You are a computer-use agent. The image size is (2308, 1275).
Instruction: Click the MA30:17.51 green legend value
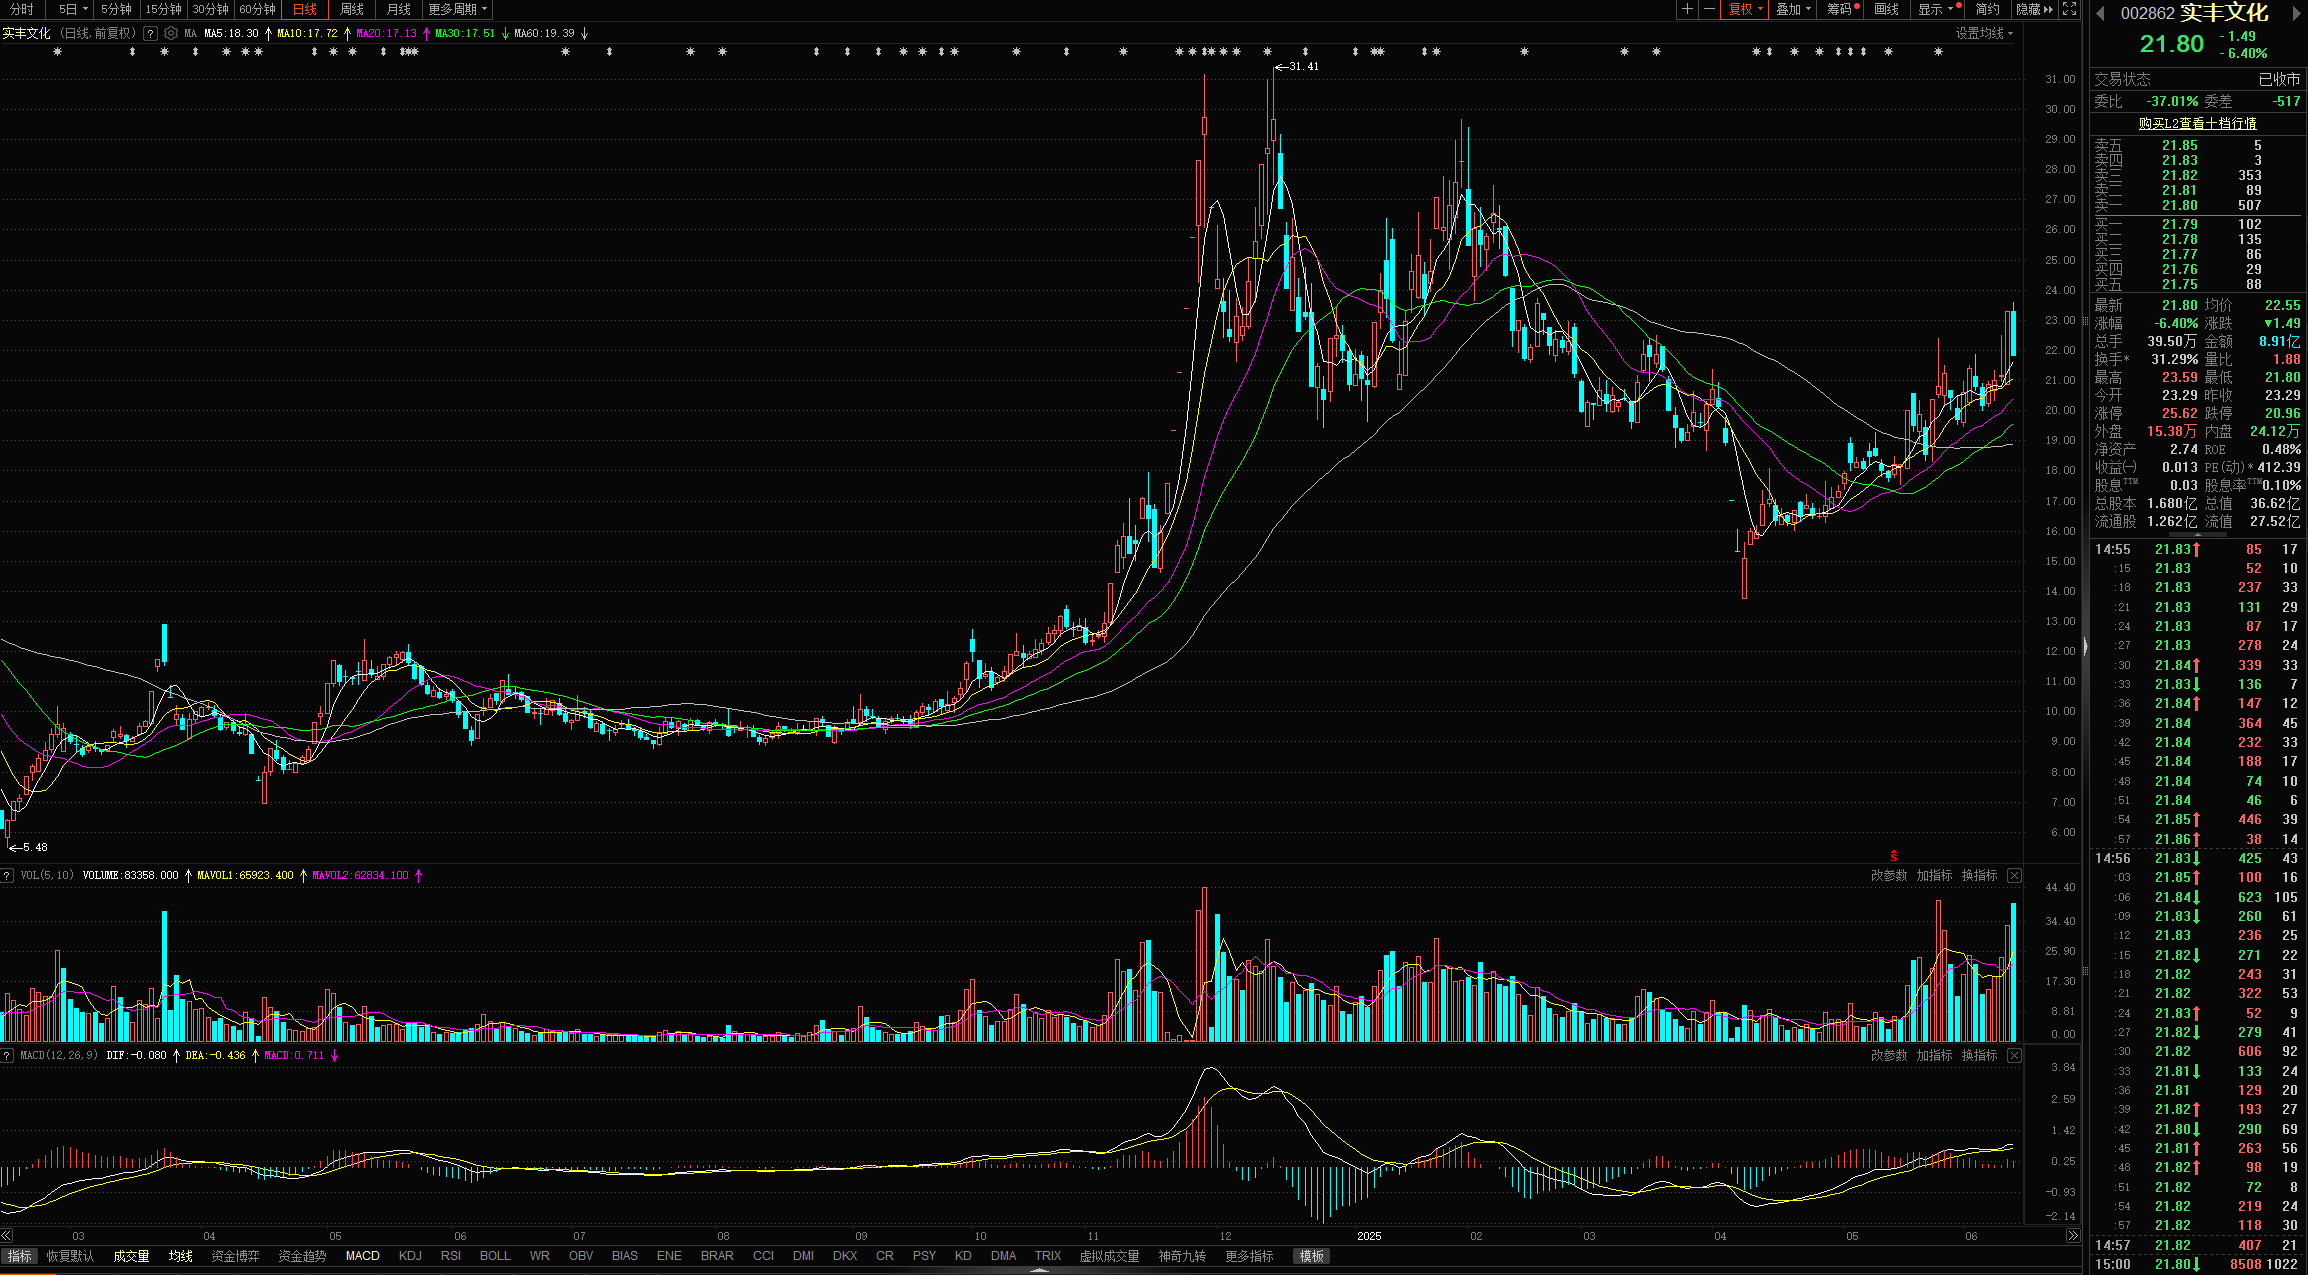[x=465, y=33]
